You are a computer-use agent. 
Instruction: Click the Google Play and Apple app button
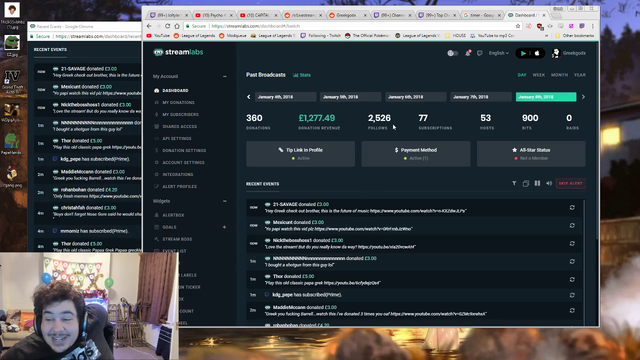point(530,53)
